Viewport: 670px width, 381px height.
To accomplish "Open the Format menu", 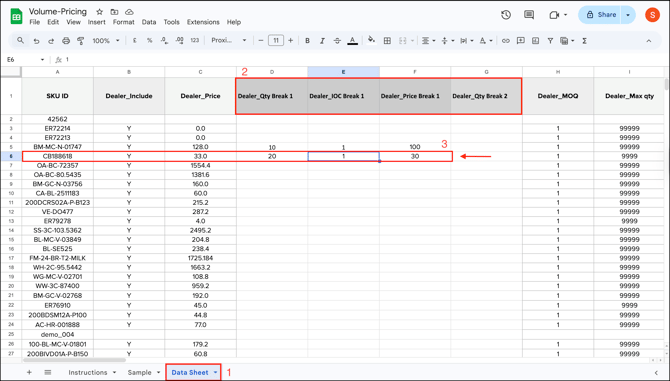I will (x=123, y=22).
